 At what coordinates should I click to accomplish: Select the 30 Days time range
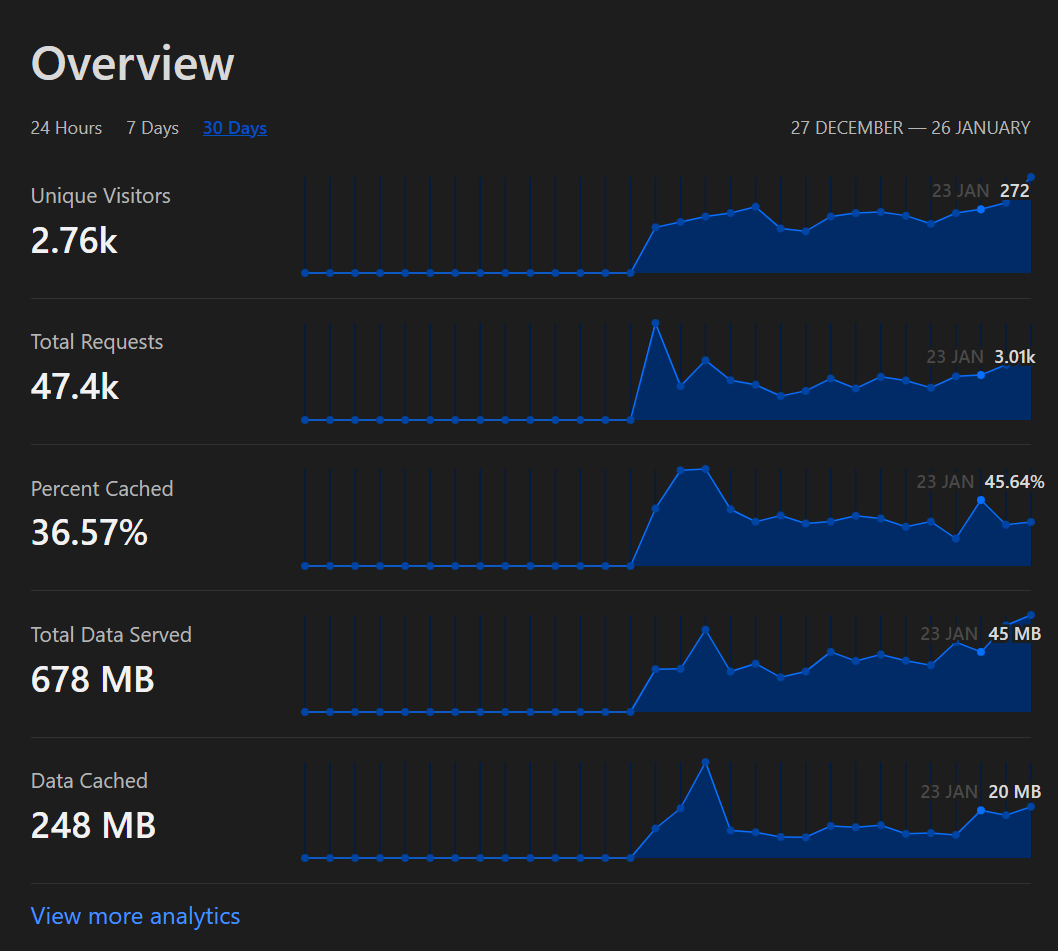pos(234,127)
